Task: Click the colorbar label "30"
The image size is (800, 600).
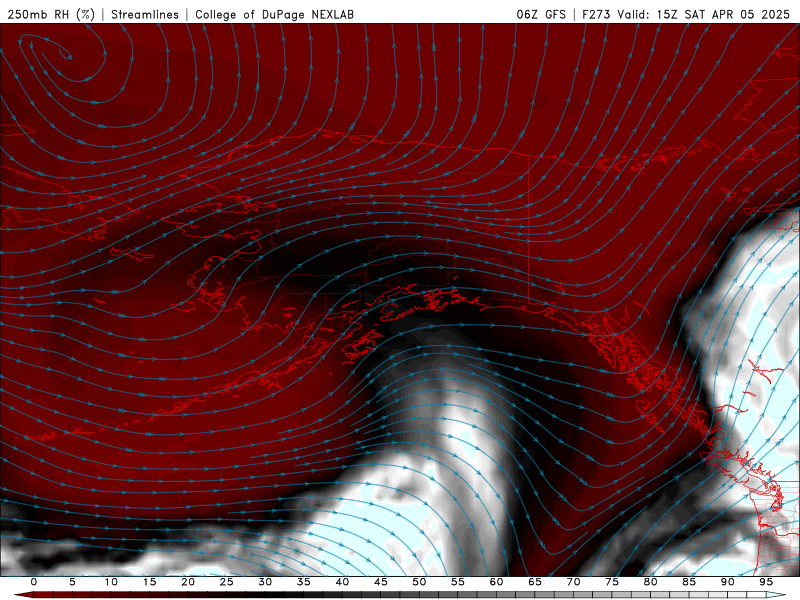Action: pyautogui.click(x=265, y=582)
